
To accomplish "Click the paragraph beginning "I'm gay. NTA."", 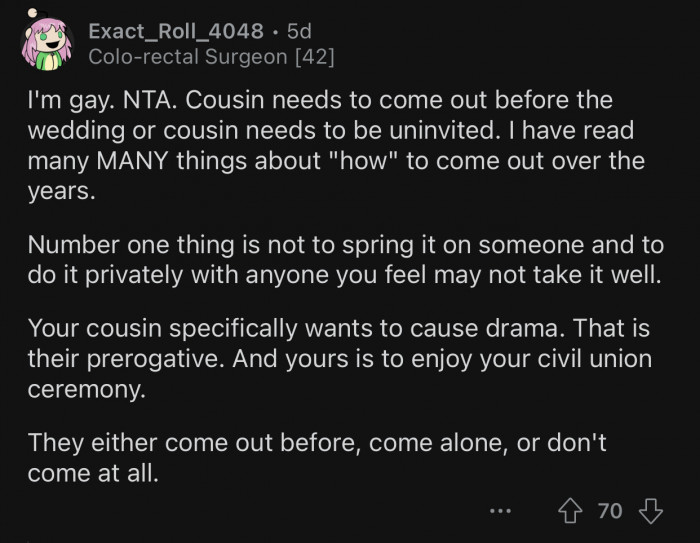I will (330, 146).
